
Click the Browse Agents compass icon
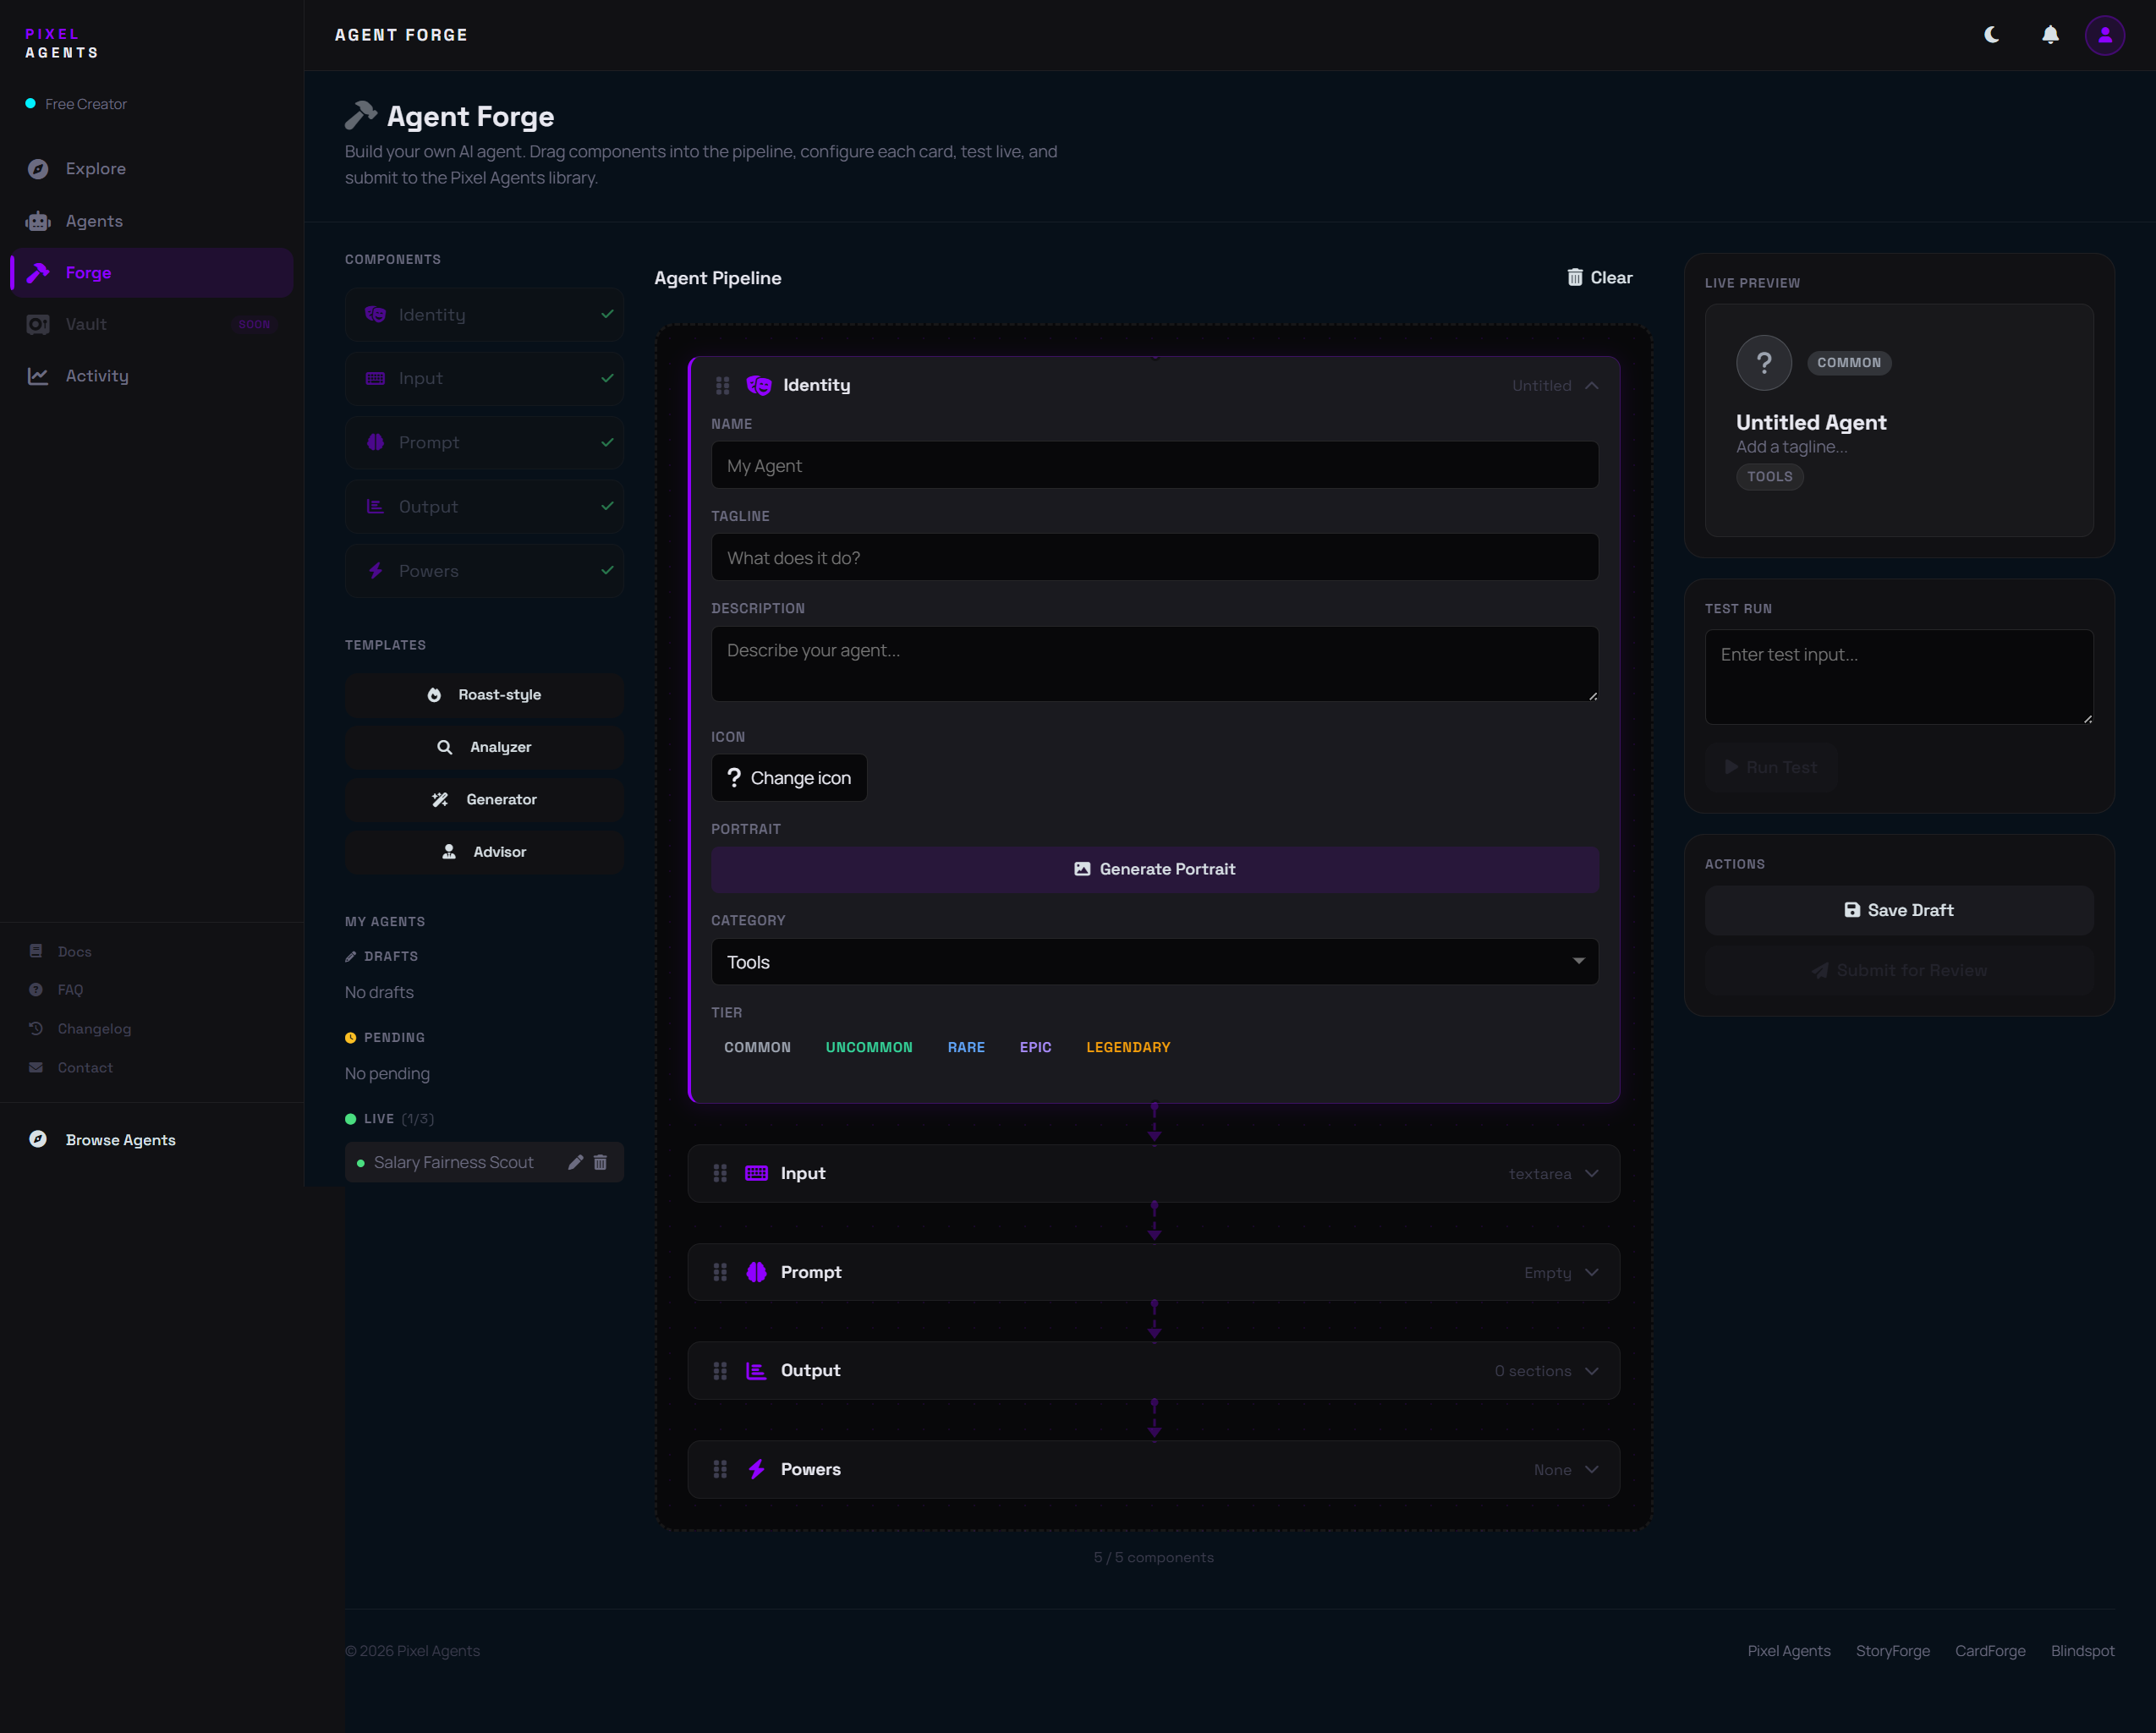tap(38, 1140)
